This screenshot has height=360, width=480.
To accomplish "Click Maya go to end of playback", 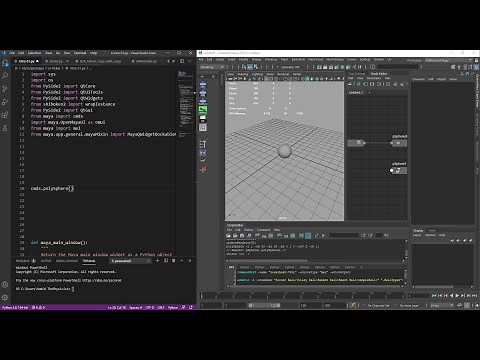I will (x=475, y=296).
